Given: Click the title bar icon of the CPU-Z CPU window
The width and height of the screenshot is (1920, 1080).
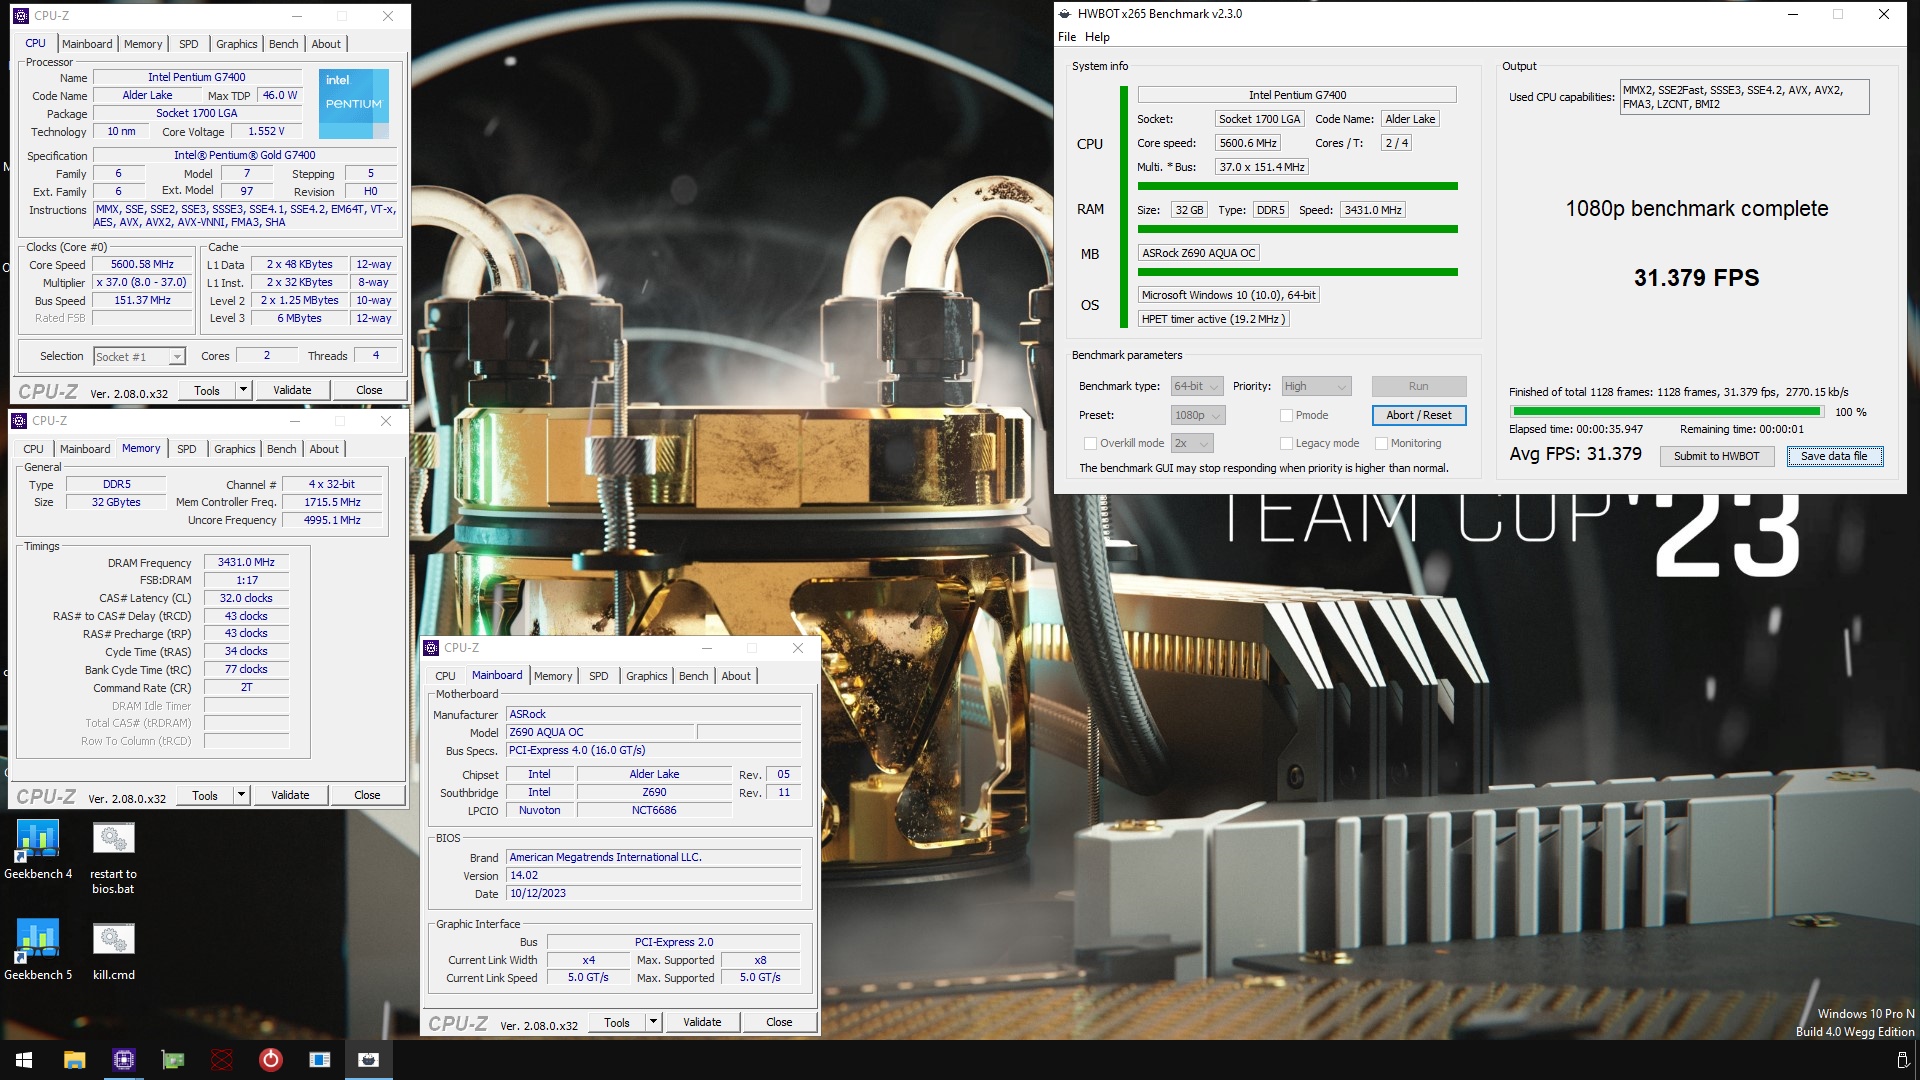Looking at the screenshot, I should [x=21, y=16].
